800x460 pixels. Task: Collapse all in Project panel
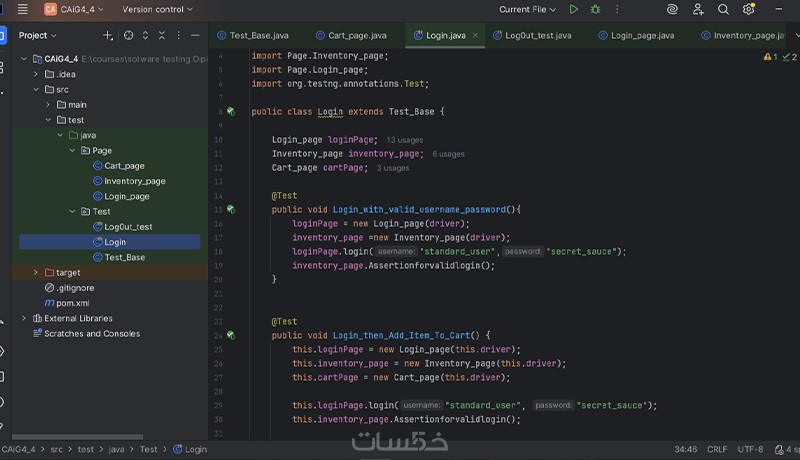click(162, 35)
